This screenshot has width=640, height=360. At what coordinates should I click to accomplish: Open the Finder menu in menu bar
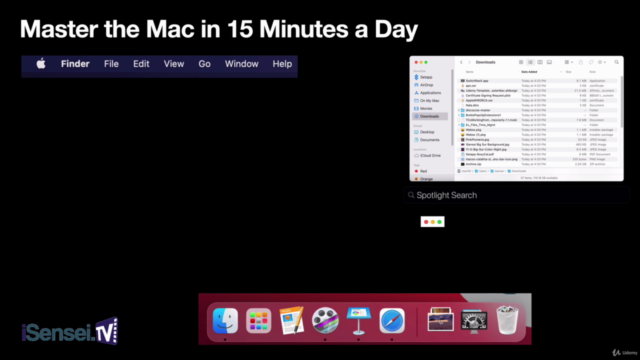click(x=75, y=64)
